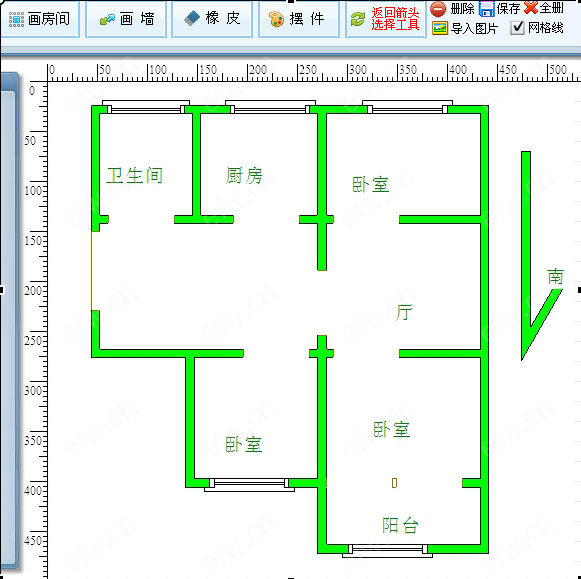Click the red 删除 delete icon
Screen dimensions: 581x579
(438, 9)
